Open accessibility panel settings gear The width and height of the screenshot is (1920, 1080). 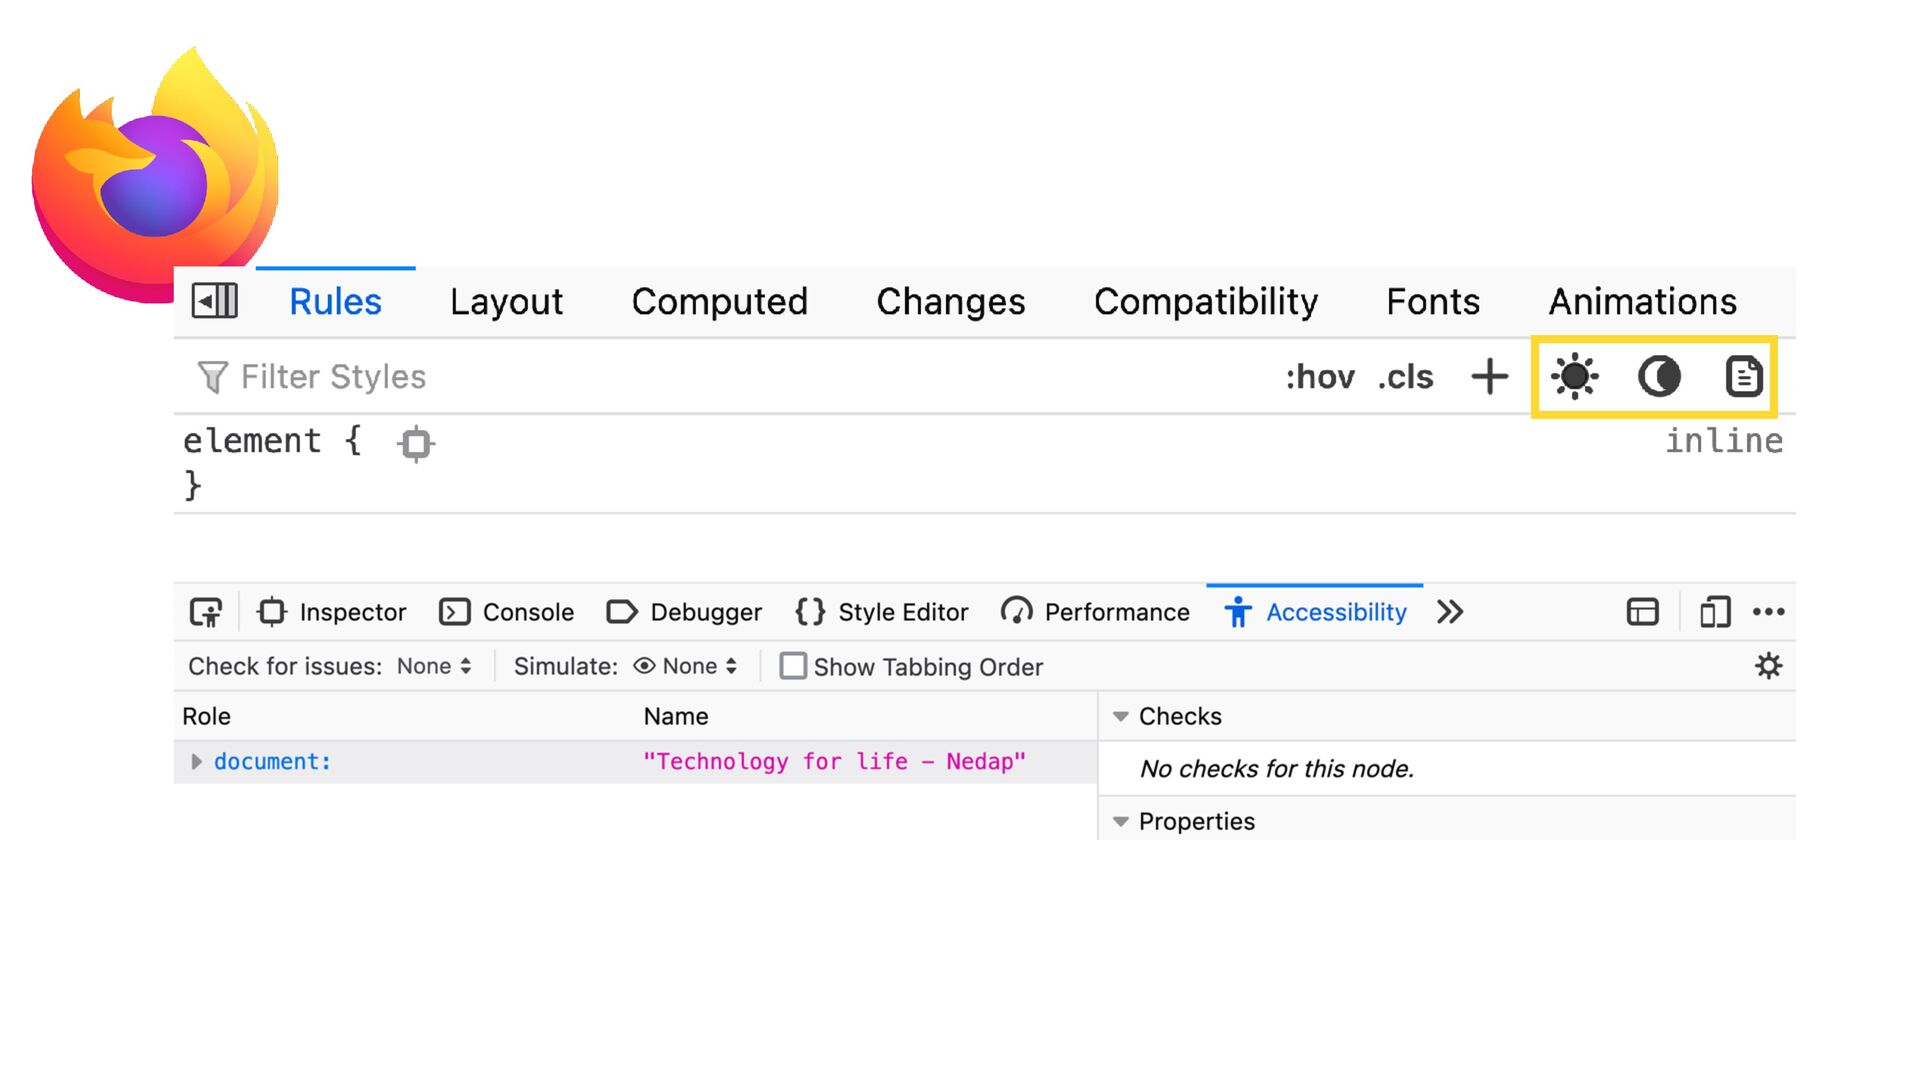1768,667
